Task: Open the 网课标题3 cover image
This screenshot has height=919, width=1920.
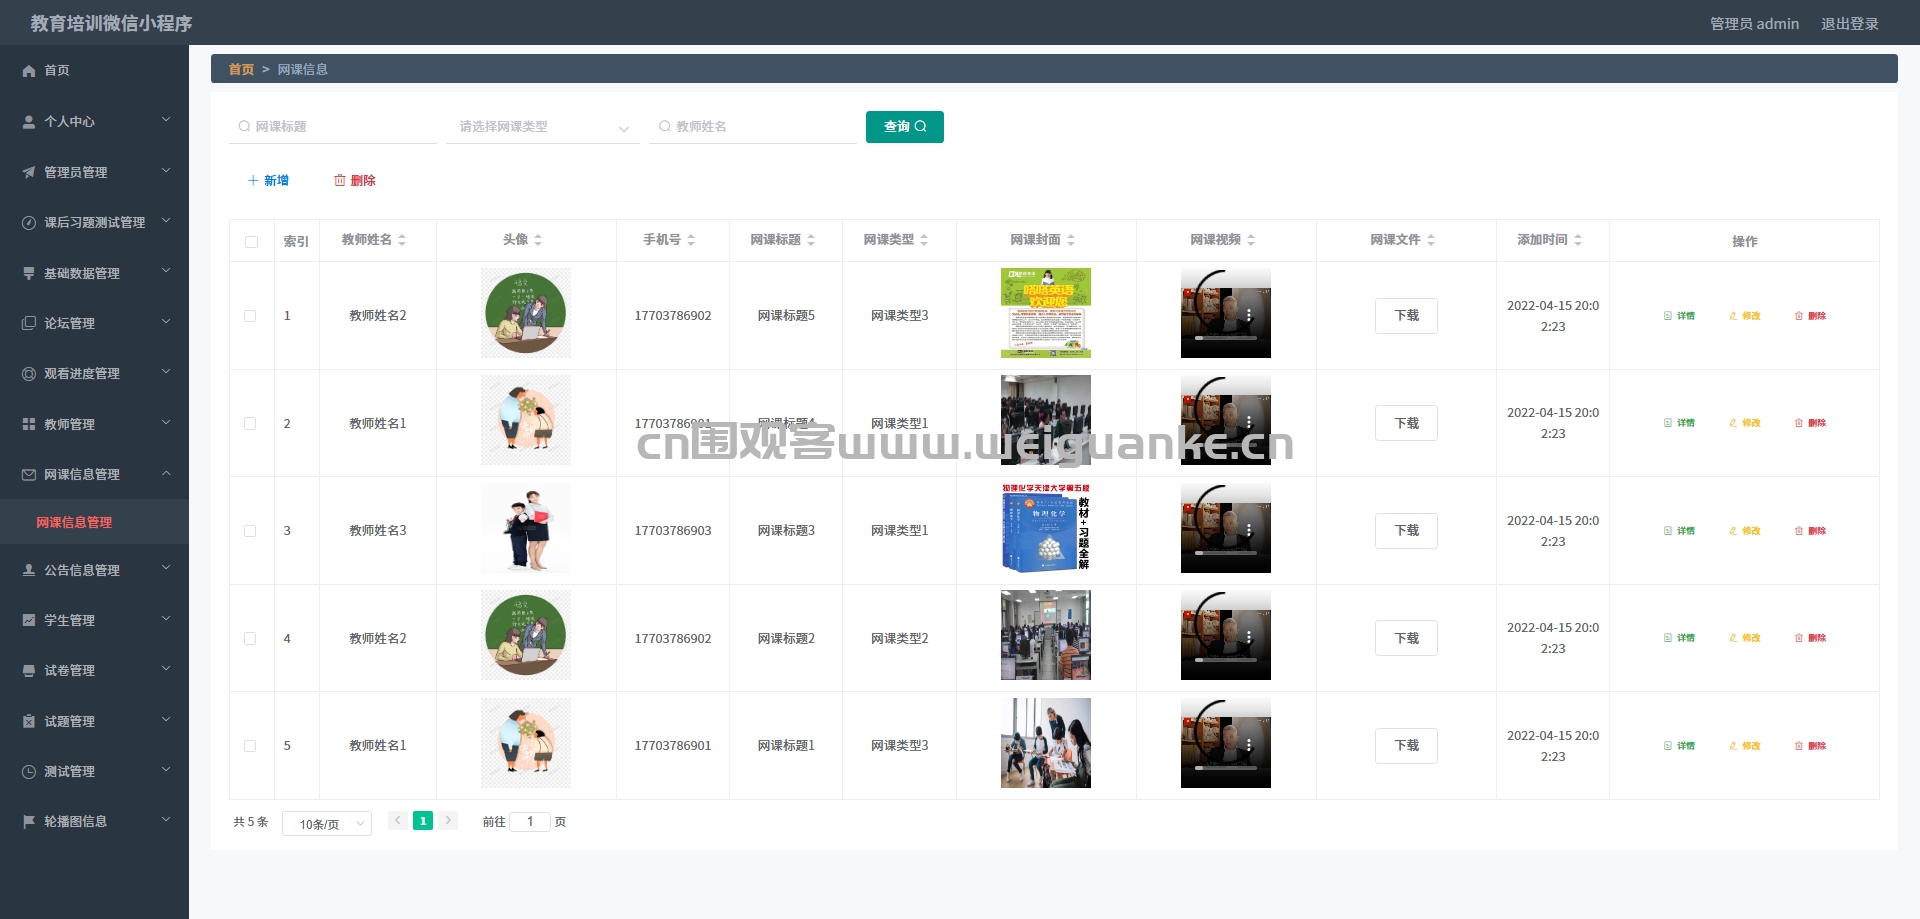Action: click(1046, 528)
